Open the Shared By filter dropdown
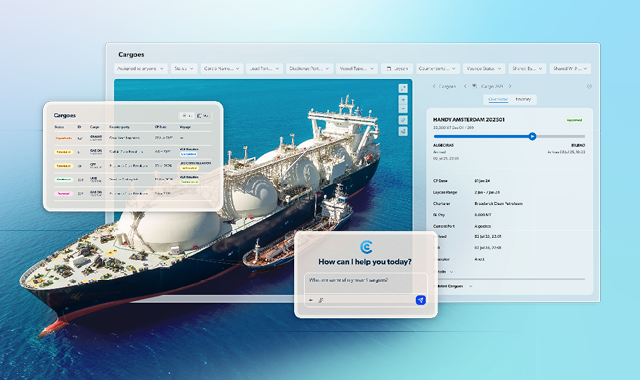Viewport: 640px width, 380px height. (527, 69)
